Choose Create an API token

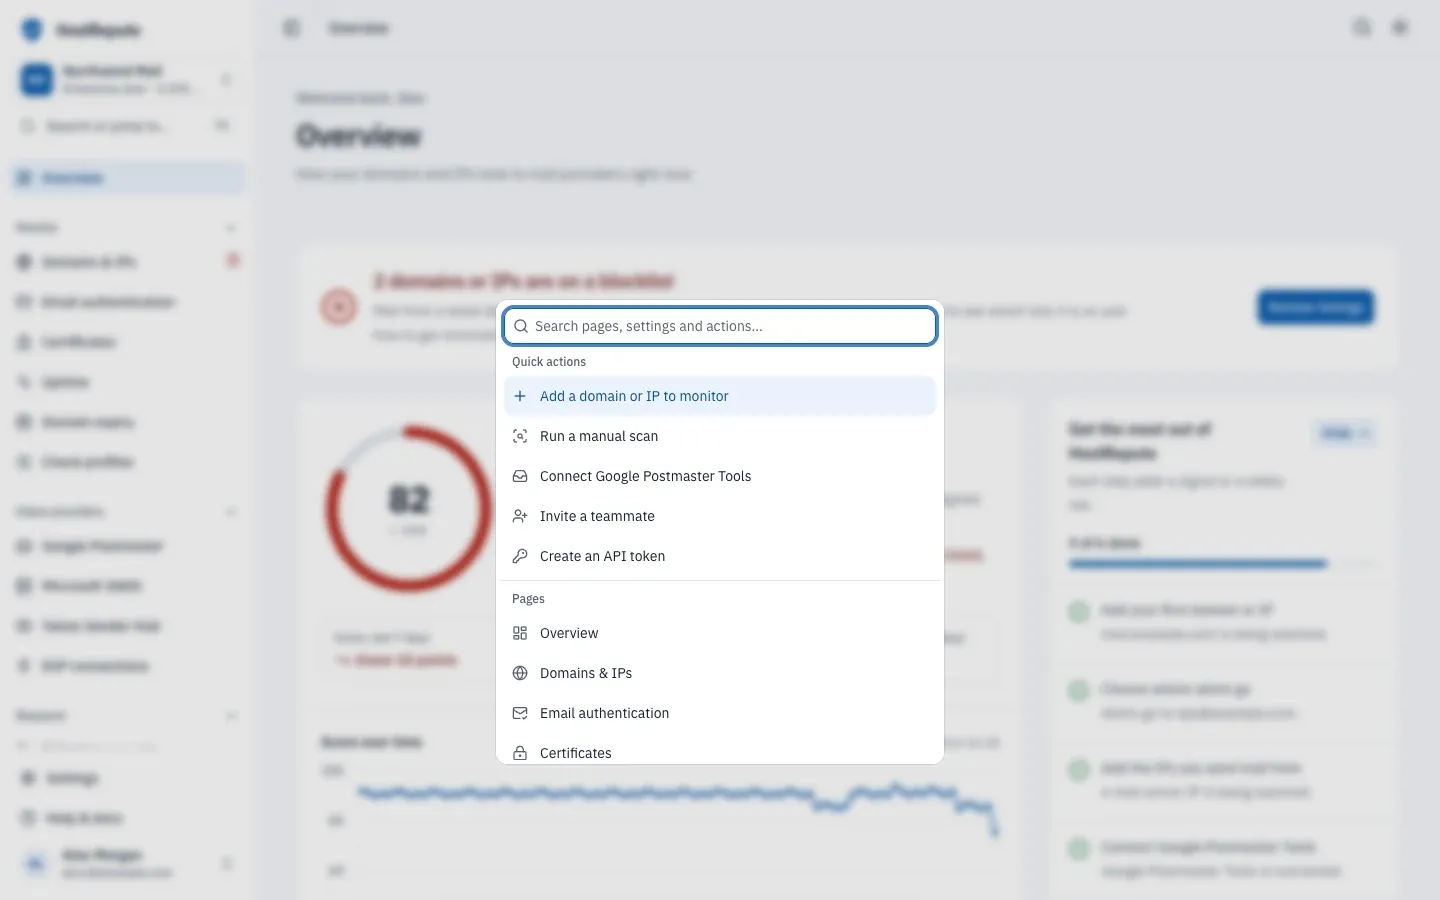pyautogui.click(x=720, y=556)
